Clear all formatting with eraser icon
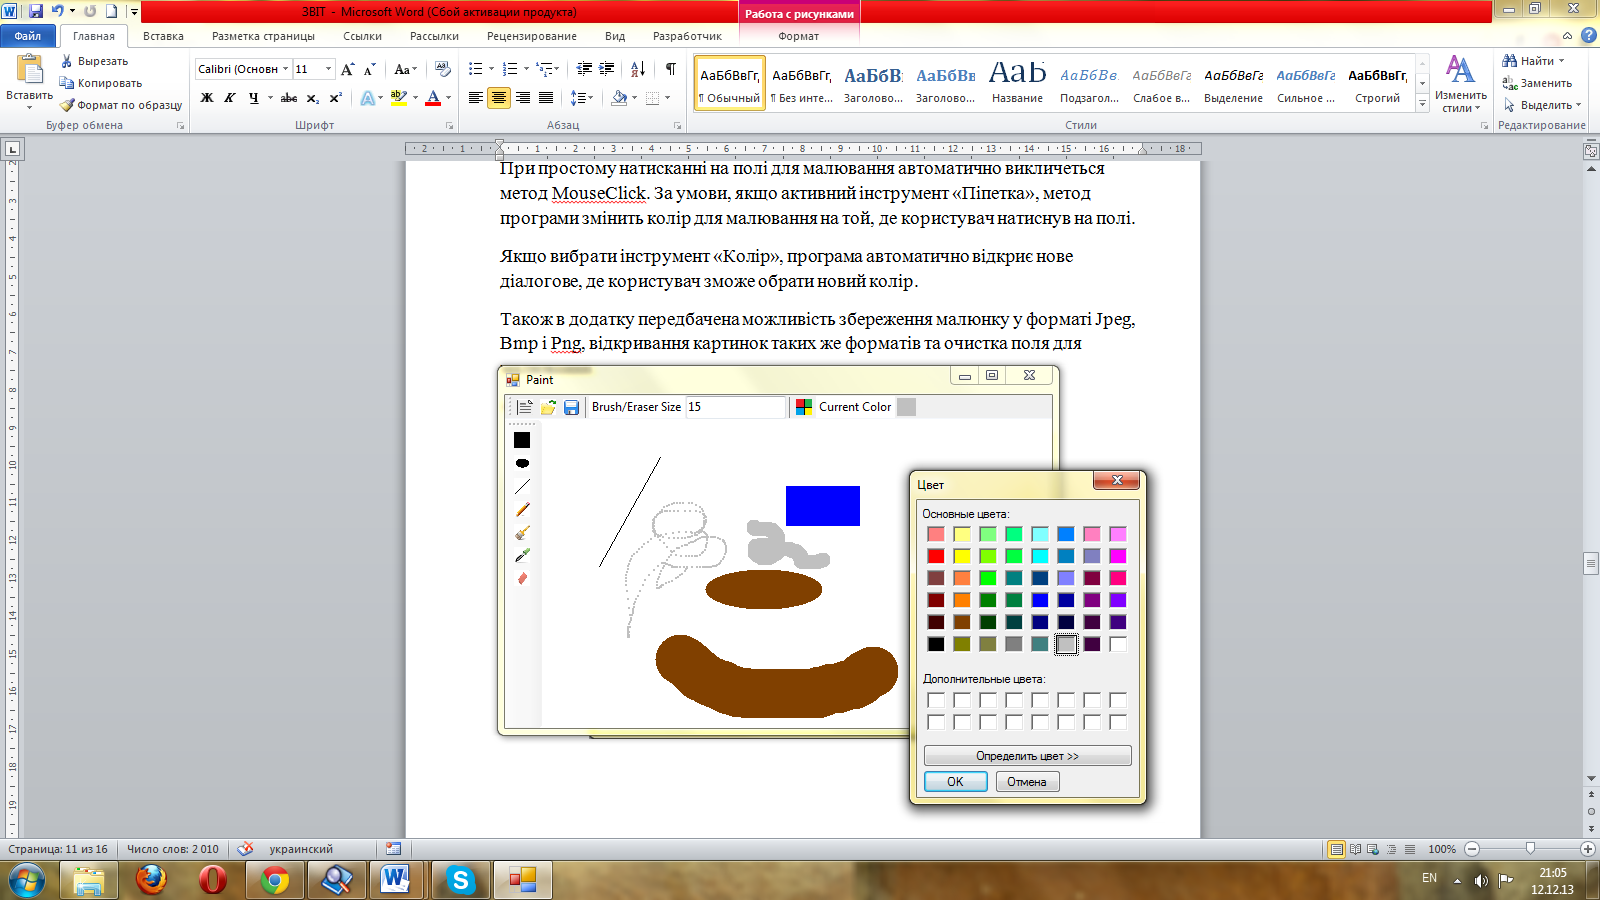1600x900 pixels. click(x=443, y=69)
